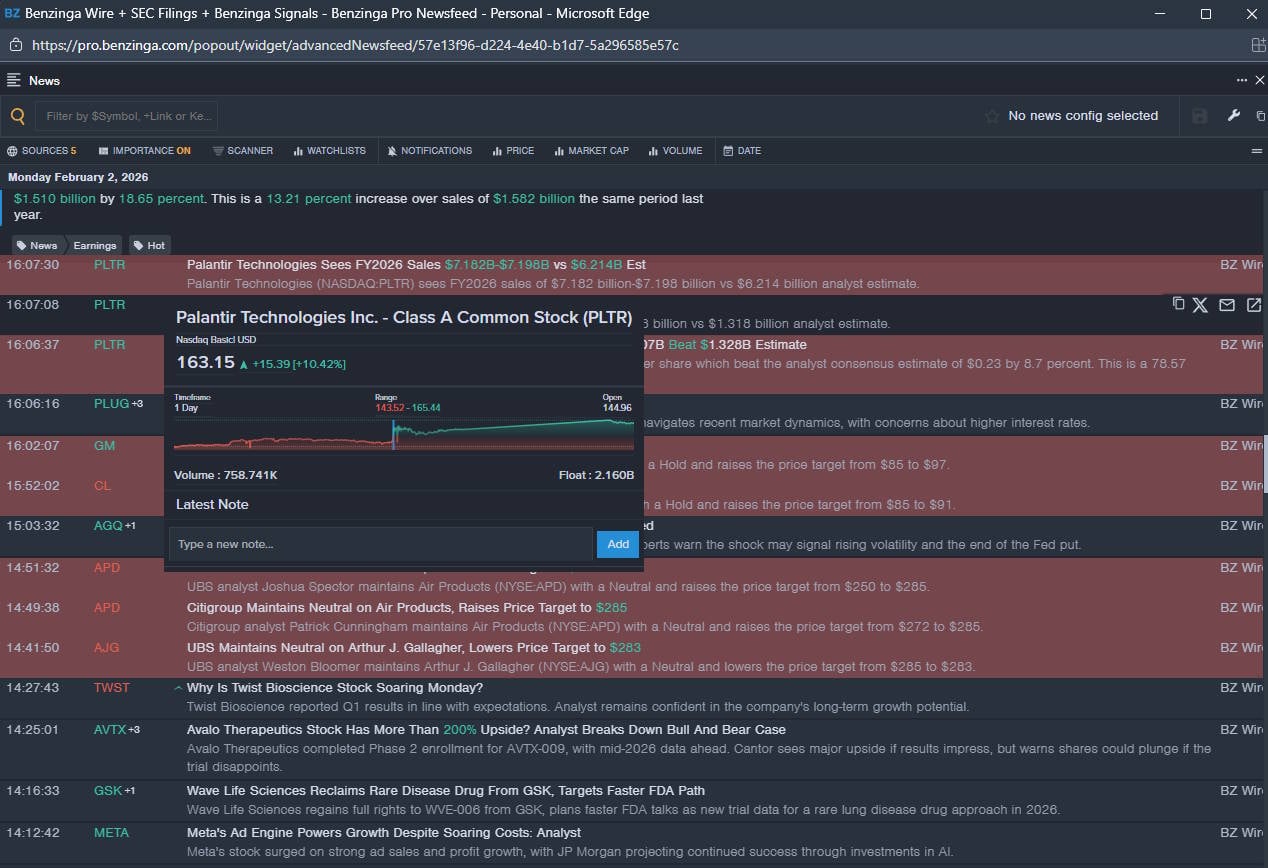
Task: Copy the PLTR story via copy icon
Action: [x=1178, y=304]
